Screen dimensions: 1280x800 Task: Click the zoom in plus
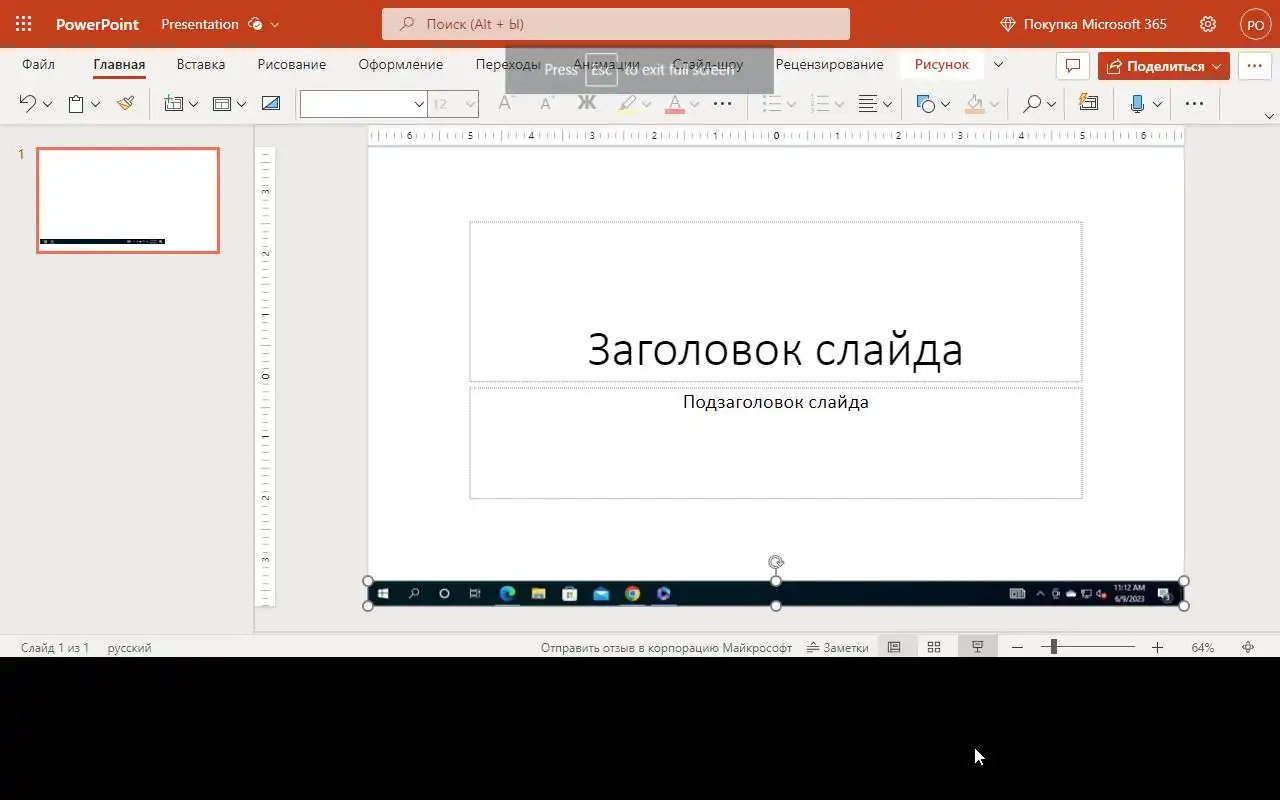tap(1157, 648)
